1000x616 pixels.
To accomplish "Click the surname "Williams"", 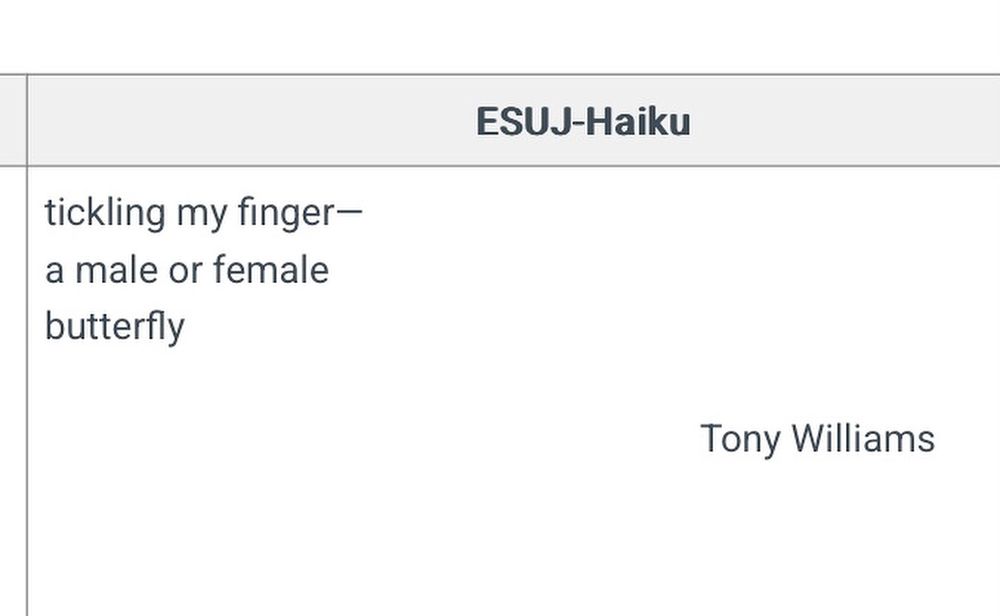I will 864,439.
